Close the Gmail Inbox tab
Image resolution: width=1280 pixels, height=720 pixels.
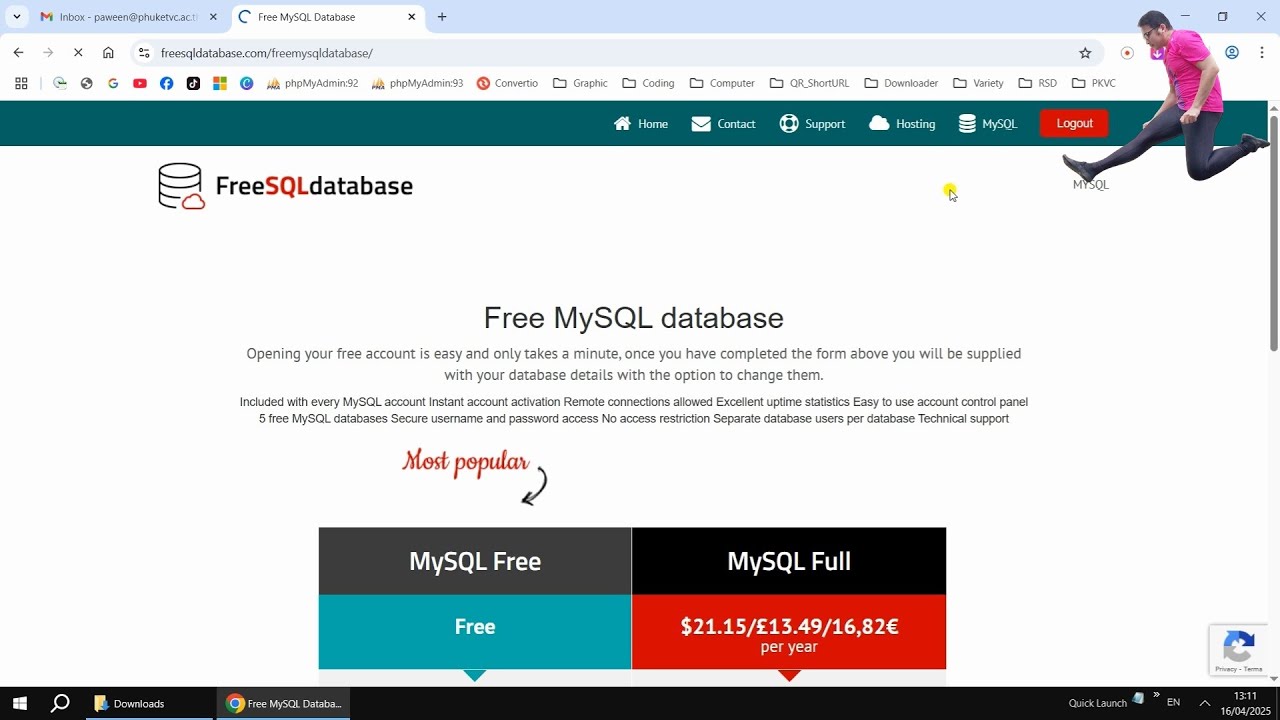[213, 17]
